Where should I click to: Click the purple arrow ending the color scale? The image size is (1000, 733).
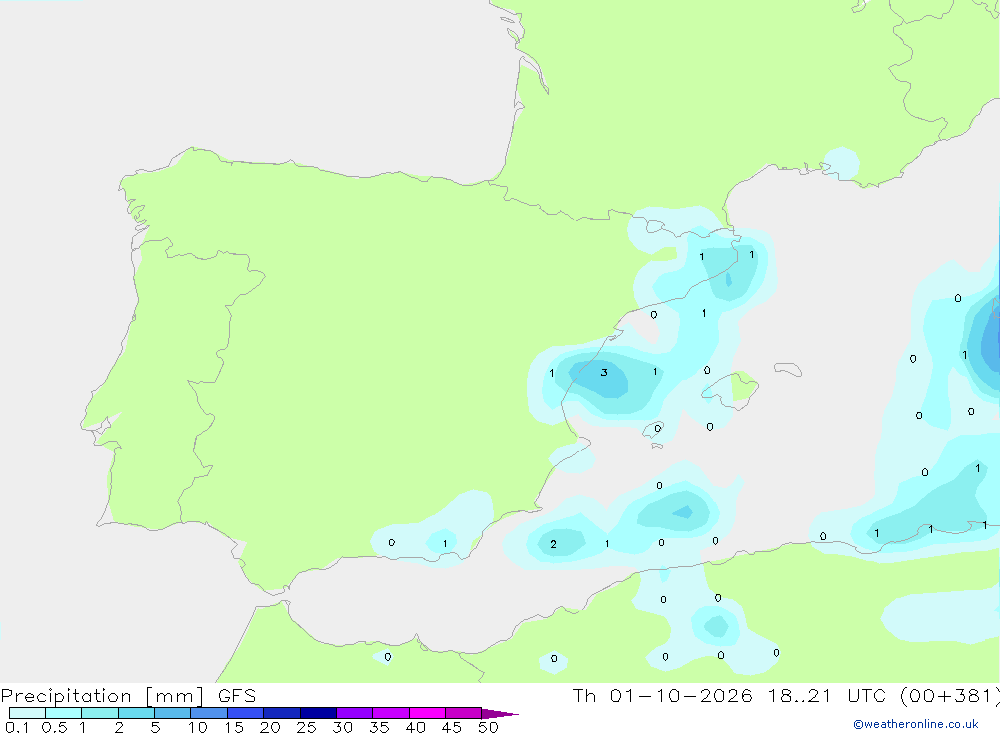pyautogui.click(x=500, y=714)
